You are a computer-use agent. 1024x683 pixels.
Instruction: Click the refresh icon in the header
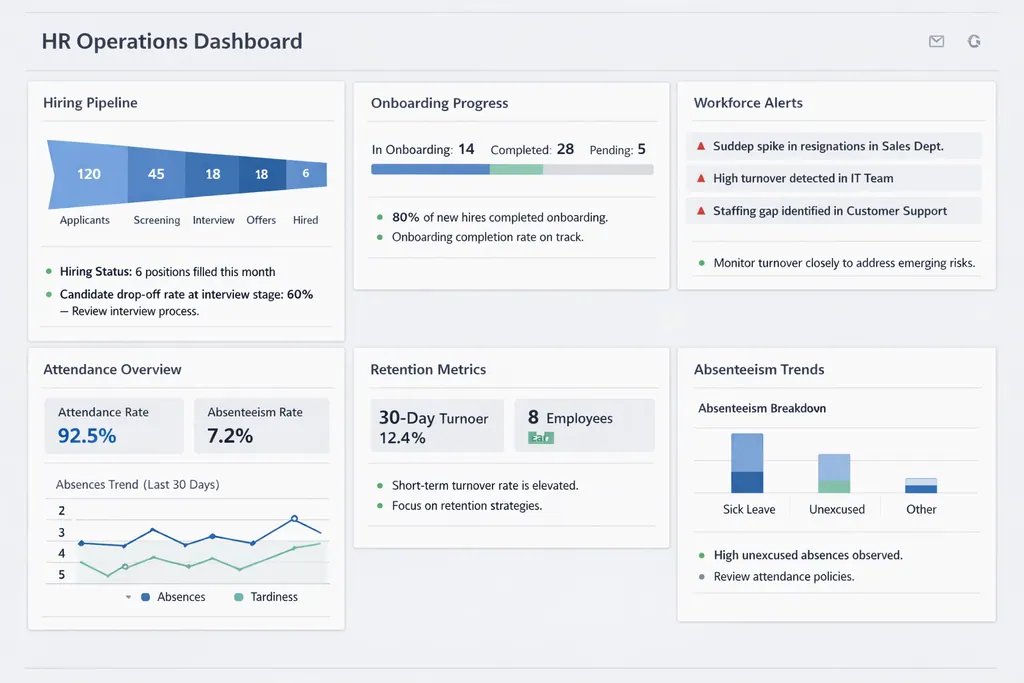[x=974, y=42]
